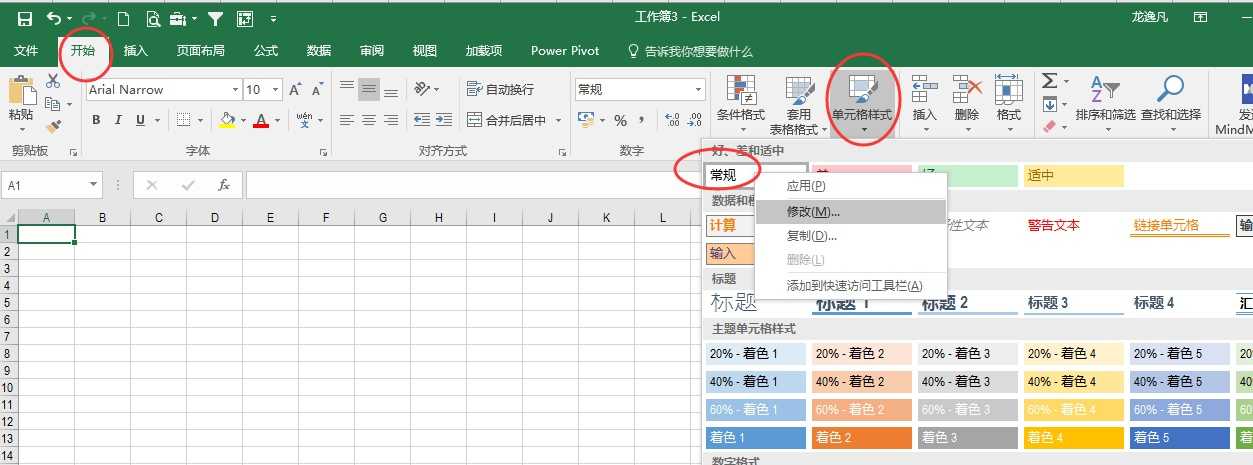
Task: Open the 常规 number format dropdown
Action: (698, 90)
